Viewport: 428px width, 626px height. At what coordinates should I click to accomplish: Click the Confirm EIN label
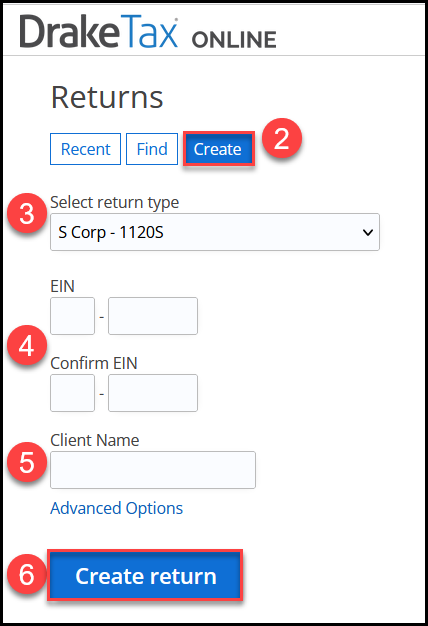tap(94, 363)
